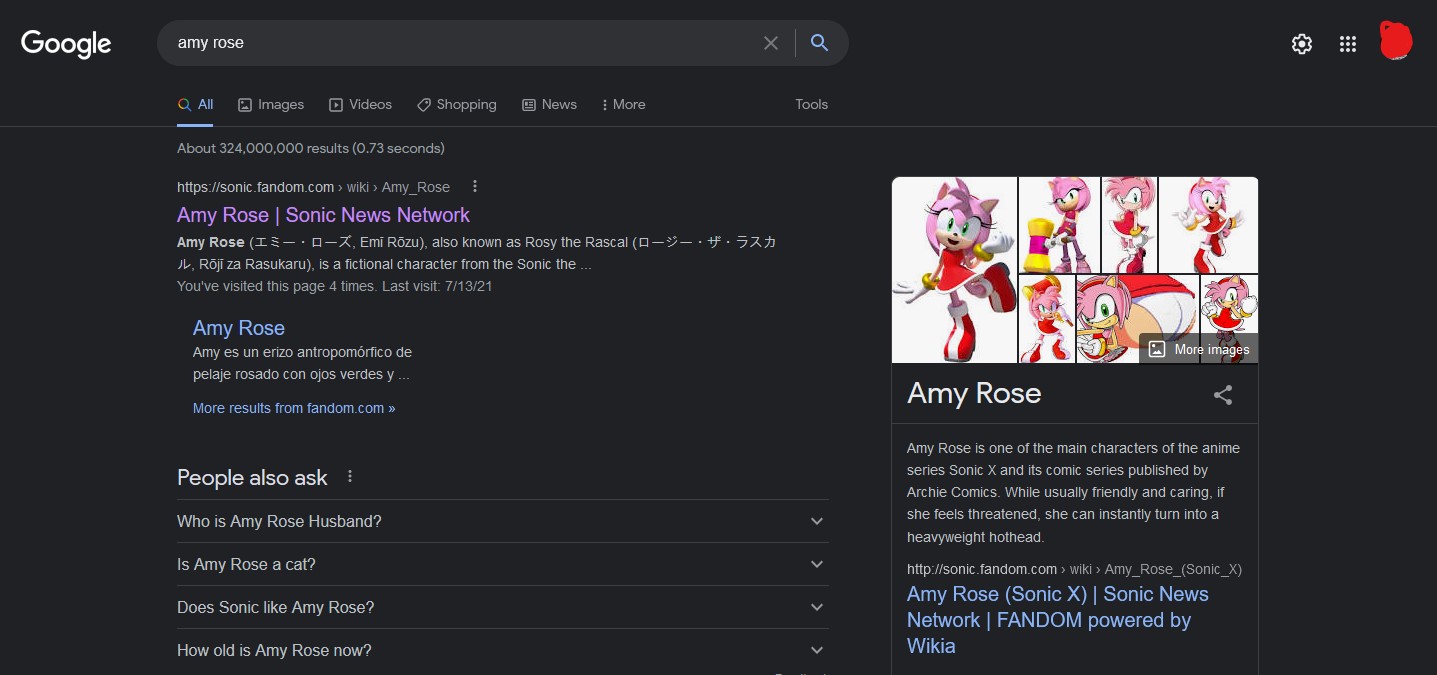Share the Amy Rose knowledge panel

pos(1222,395)
